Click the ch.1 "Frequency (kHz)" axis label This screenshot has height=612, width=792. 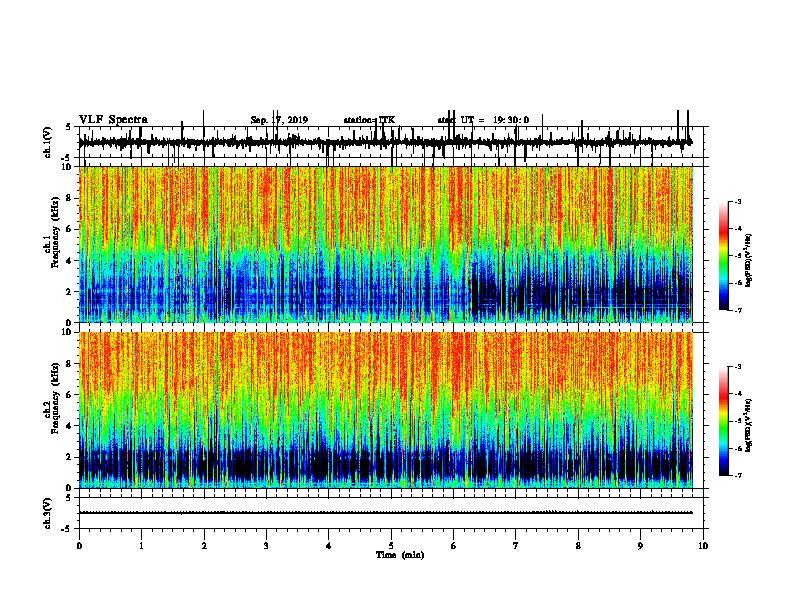point(55,232)
